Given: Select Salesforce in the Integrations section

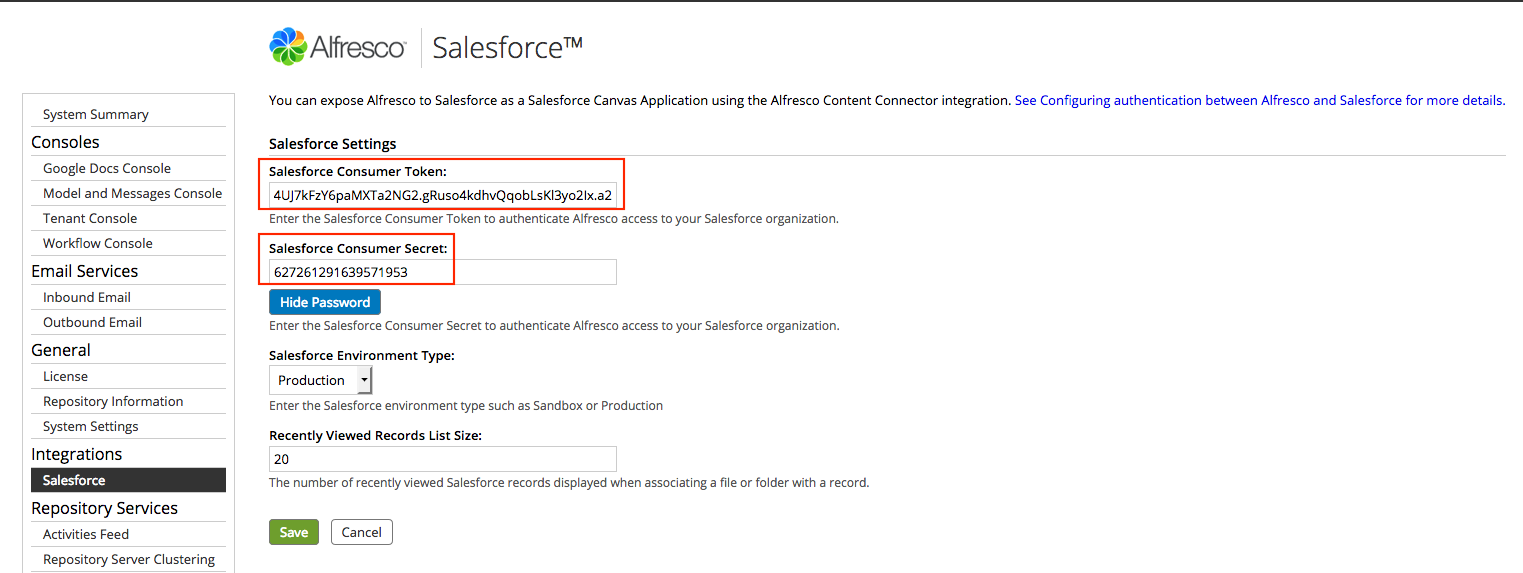Looking at the screenshot, I should [x=74, y=480].
